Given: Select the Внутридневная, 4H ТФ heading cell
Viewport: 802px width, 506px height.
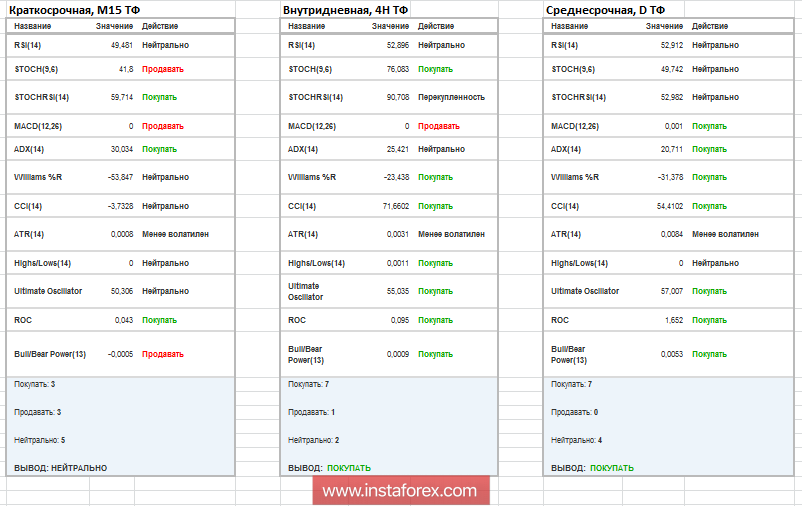Looking at the screenshot, I should (x=345, y=10).
